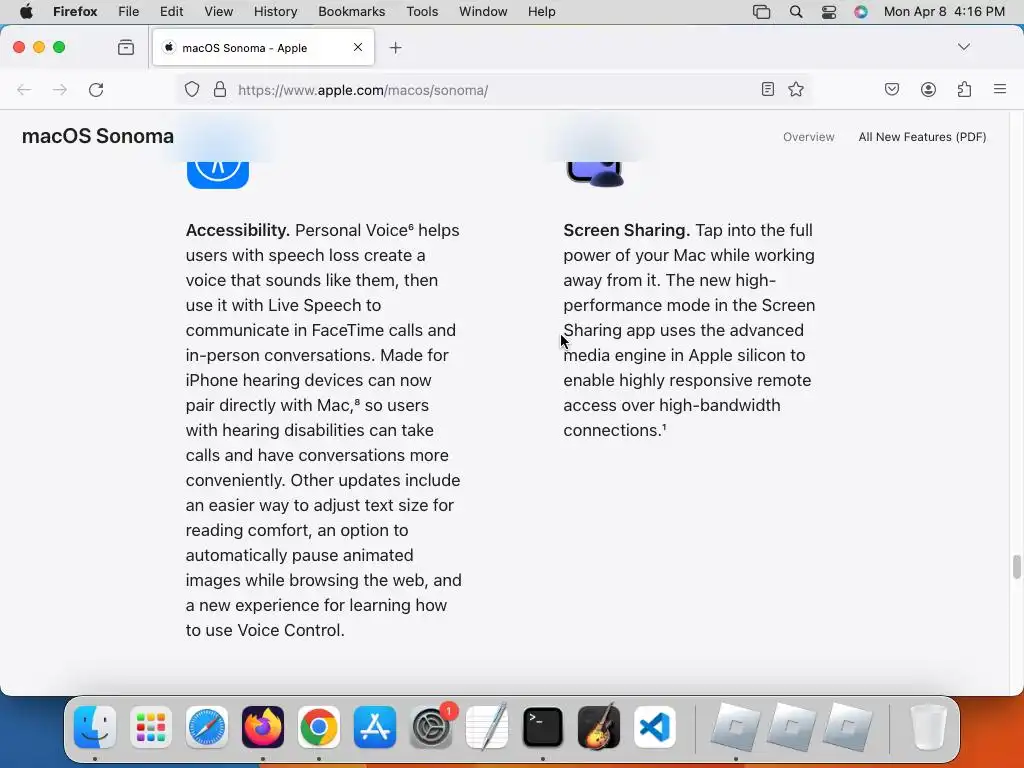Image resolution: width=1024 pixels, height=768 pixels.
Task: Select the macOS Sonoma - Apple tab
Action: click(x=263, y=48)
